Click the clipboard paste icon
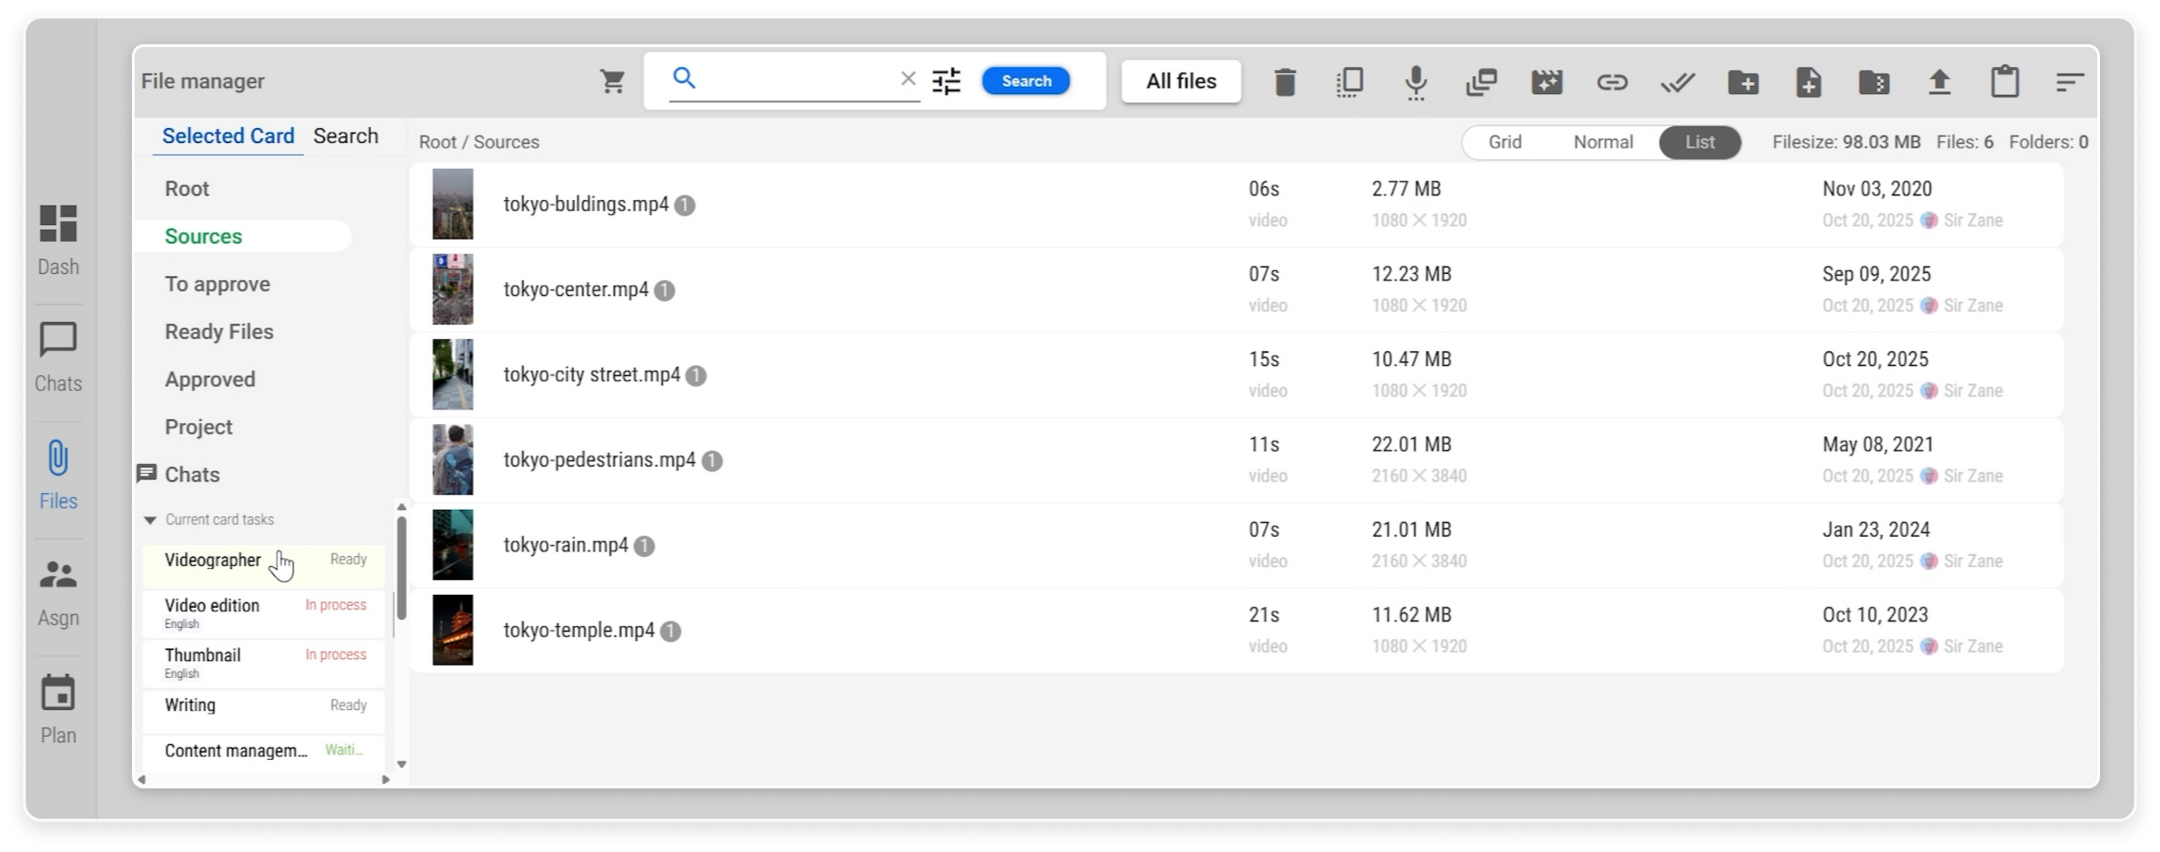The height and width of the screenshot is (852, 2160). [2004, 82]
